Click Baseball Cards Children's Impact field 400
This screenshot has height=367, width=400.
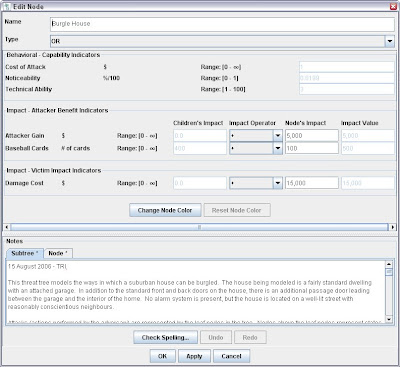pos(200,148)
